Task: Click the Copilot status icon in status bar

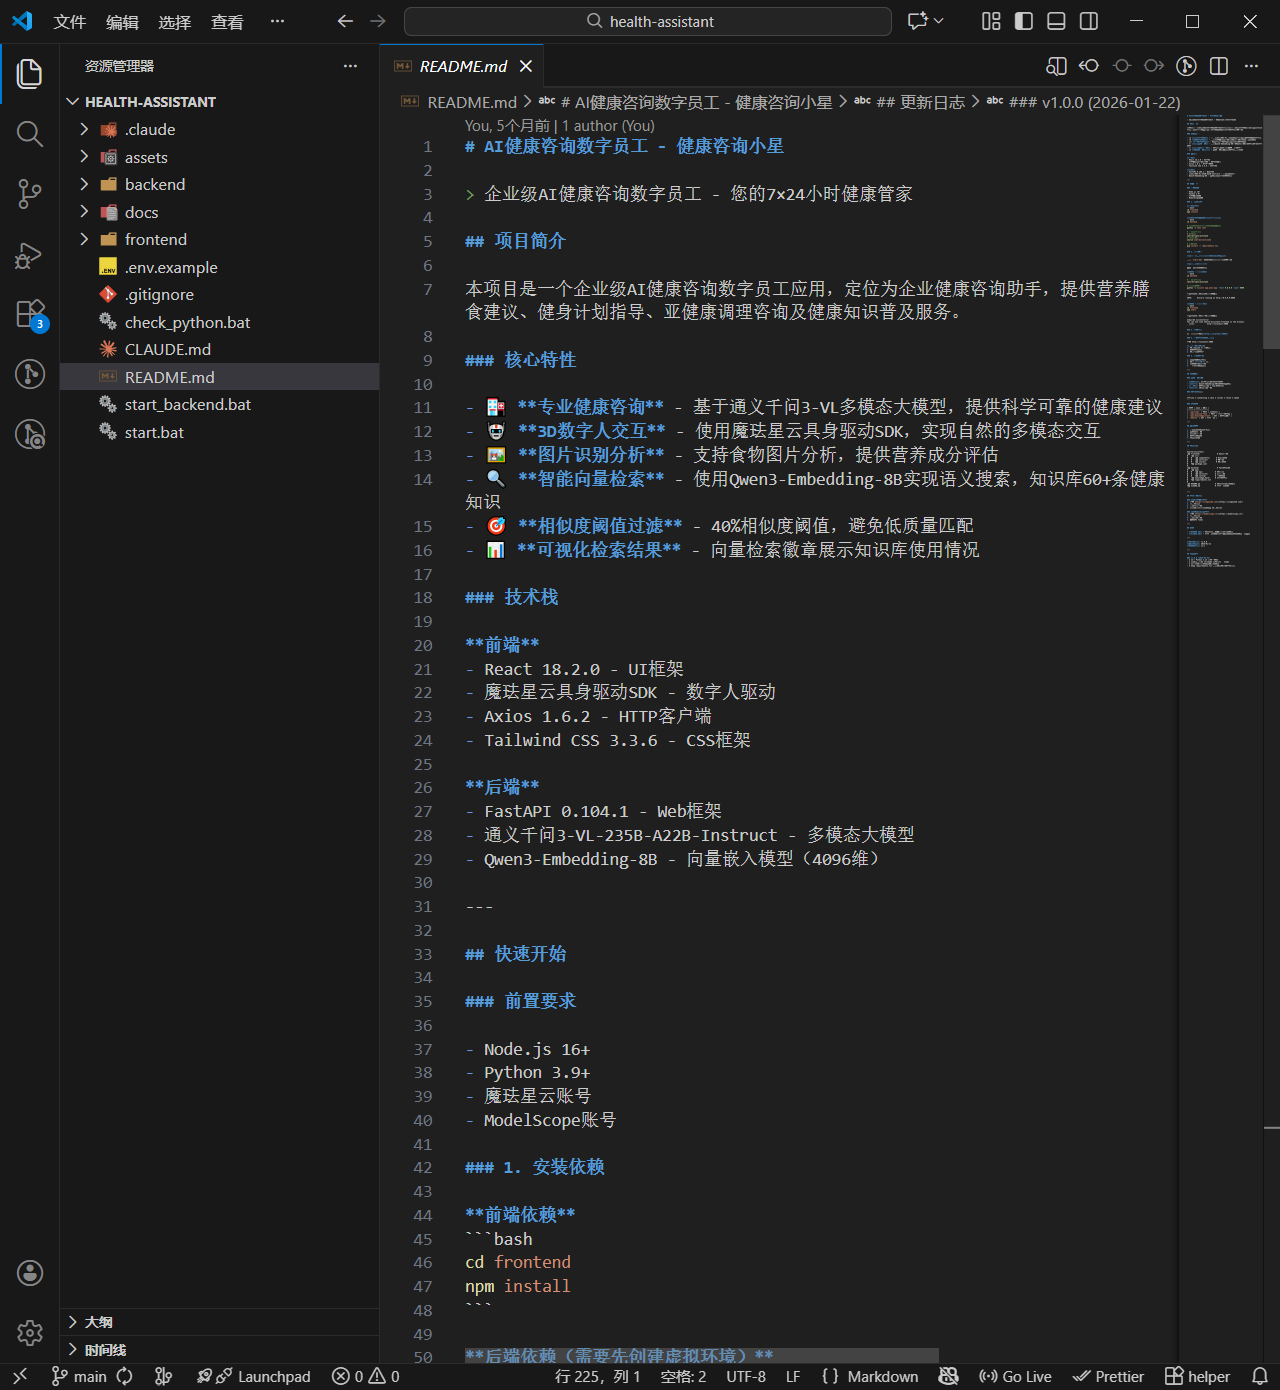Action: (948, 1376)
